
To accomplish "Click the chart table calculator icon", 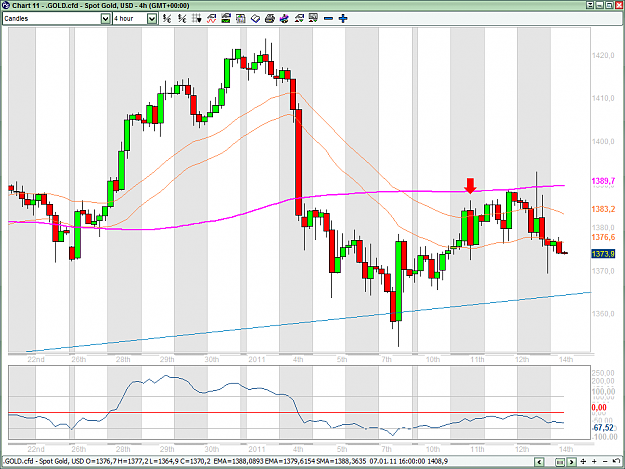I will click(x=240, y=18).
